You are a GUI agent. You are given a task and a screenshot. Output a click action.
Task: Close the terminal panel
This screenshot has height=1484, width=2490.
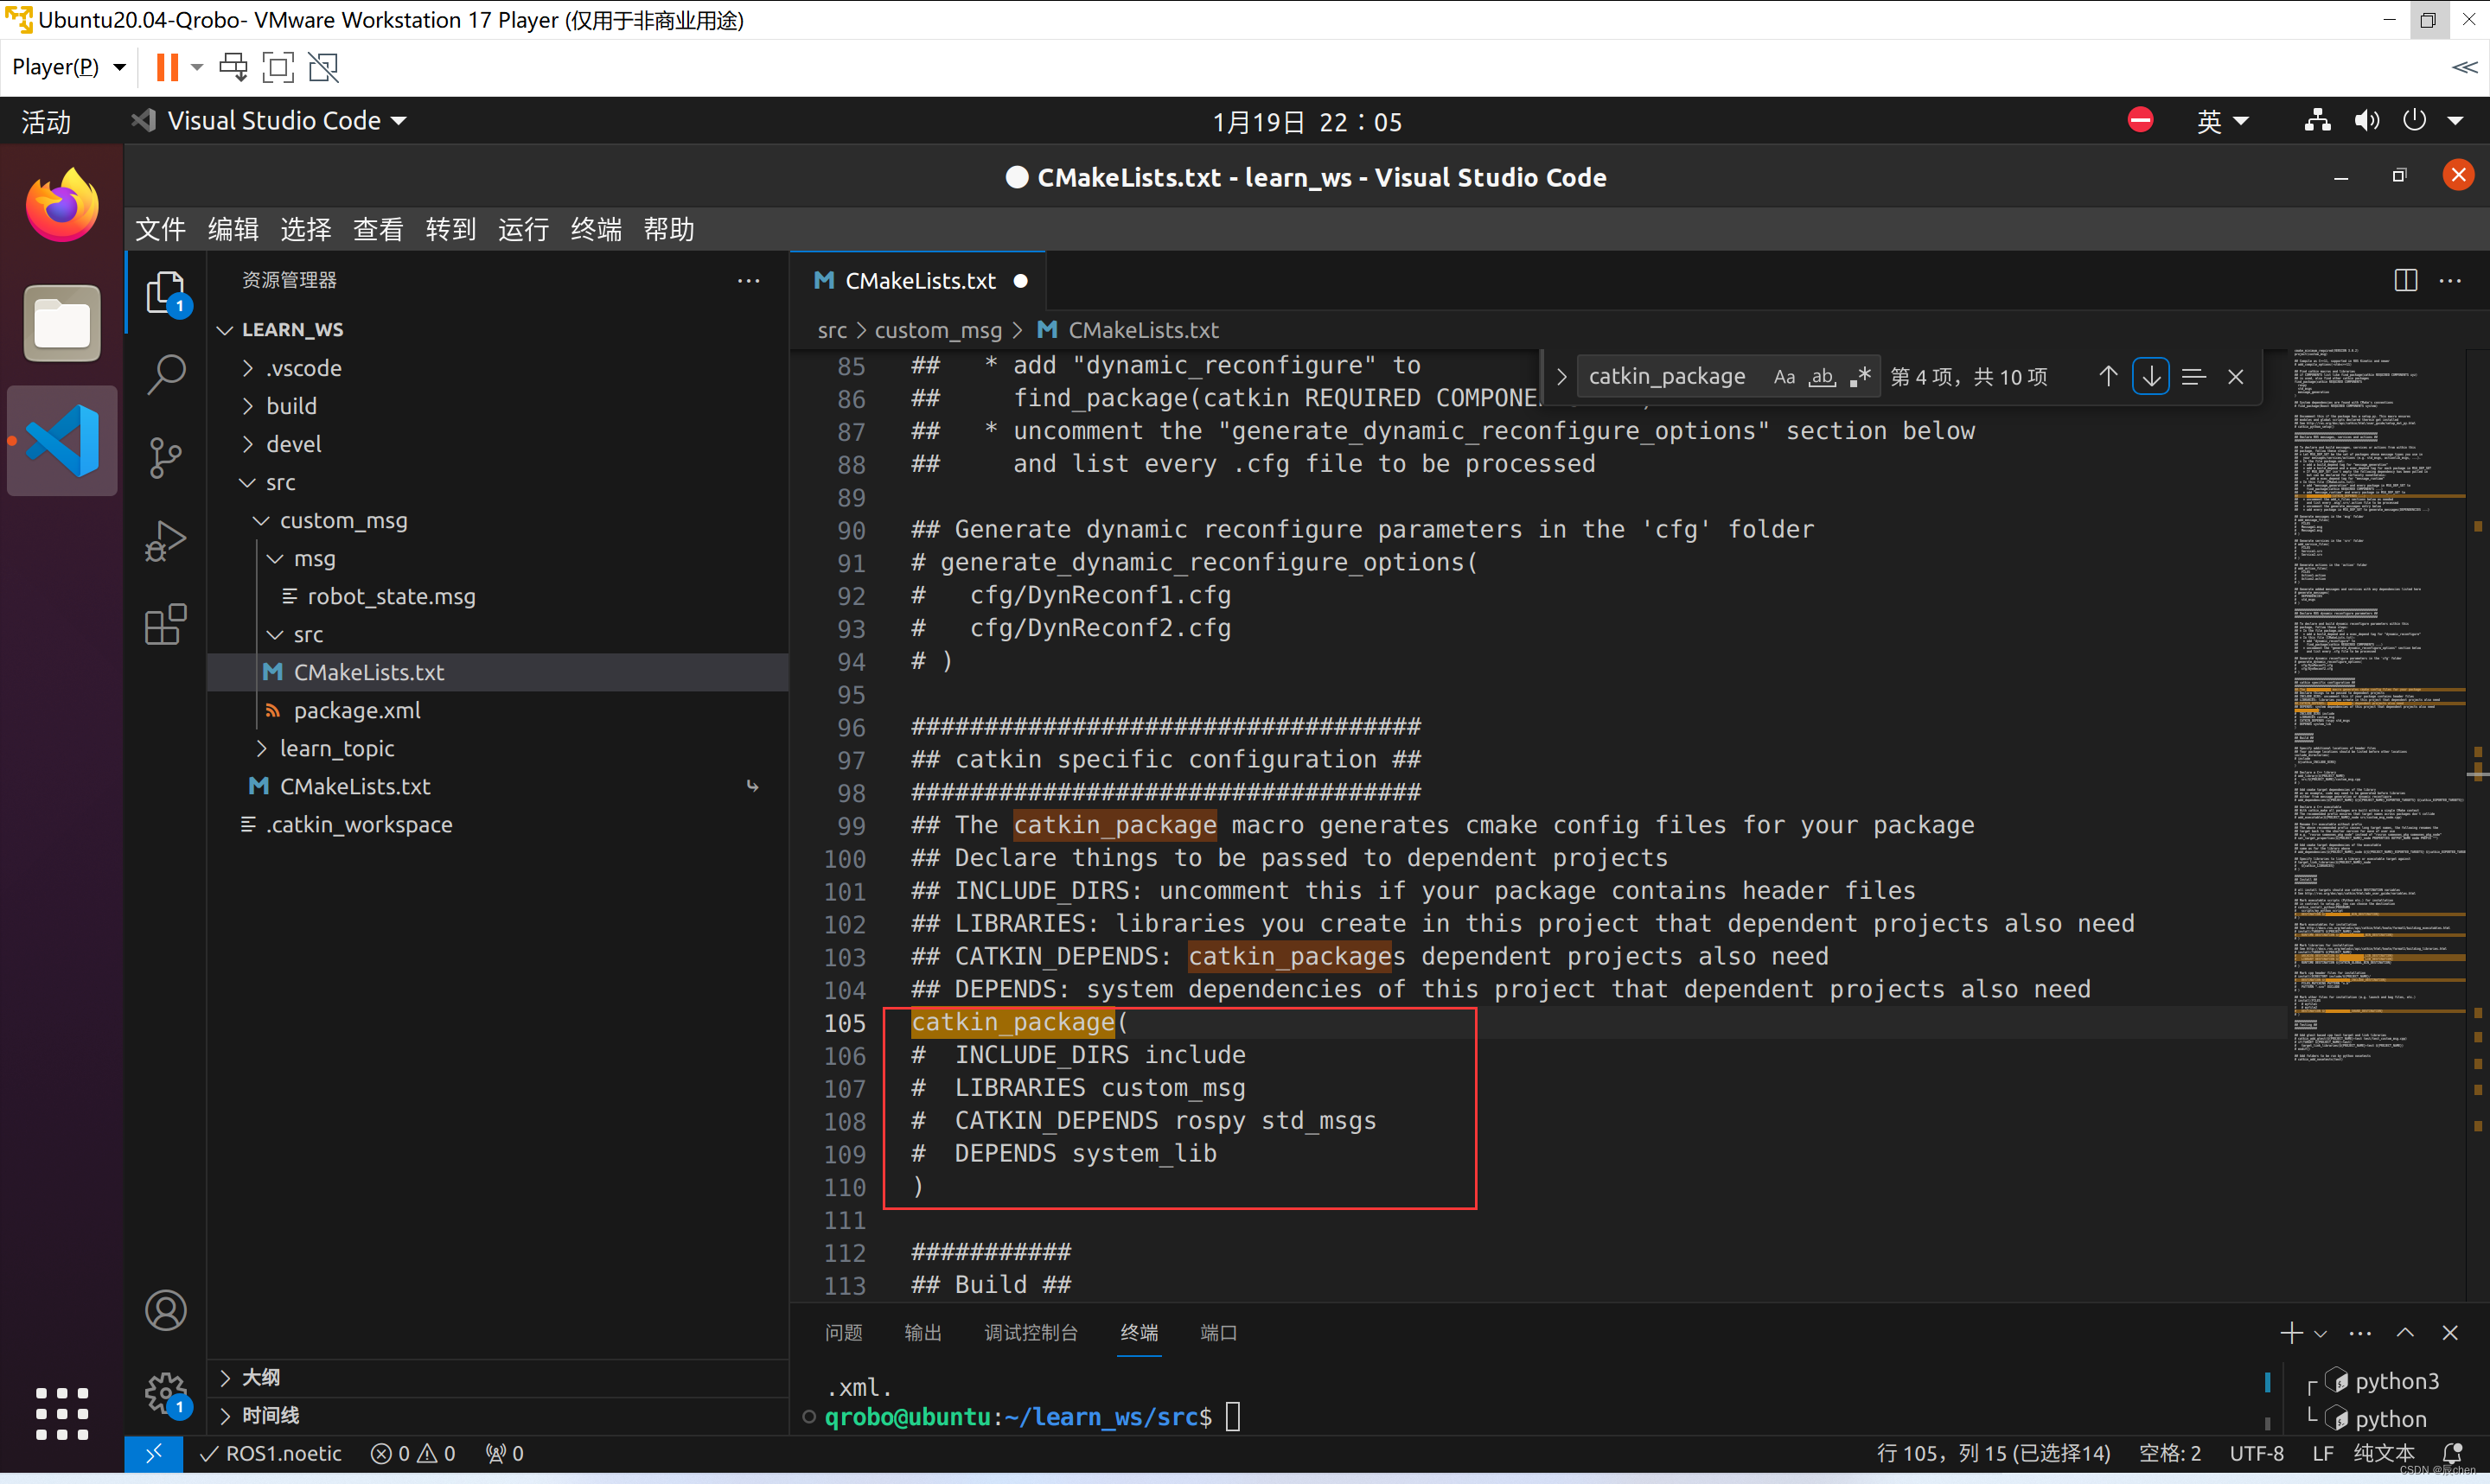tap(2450, 1333)
